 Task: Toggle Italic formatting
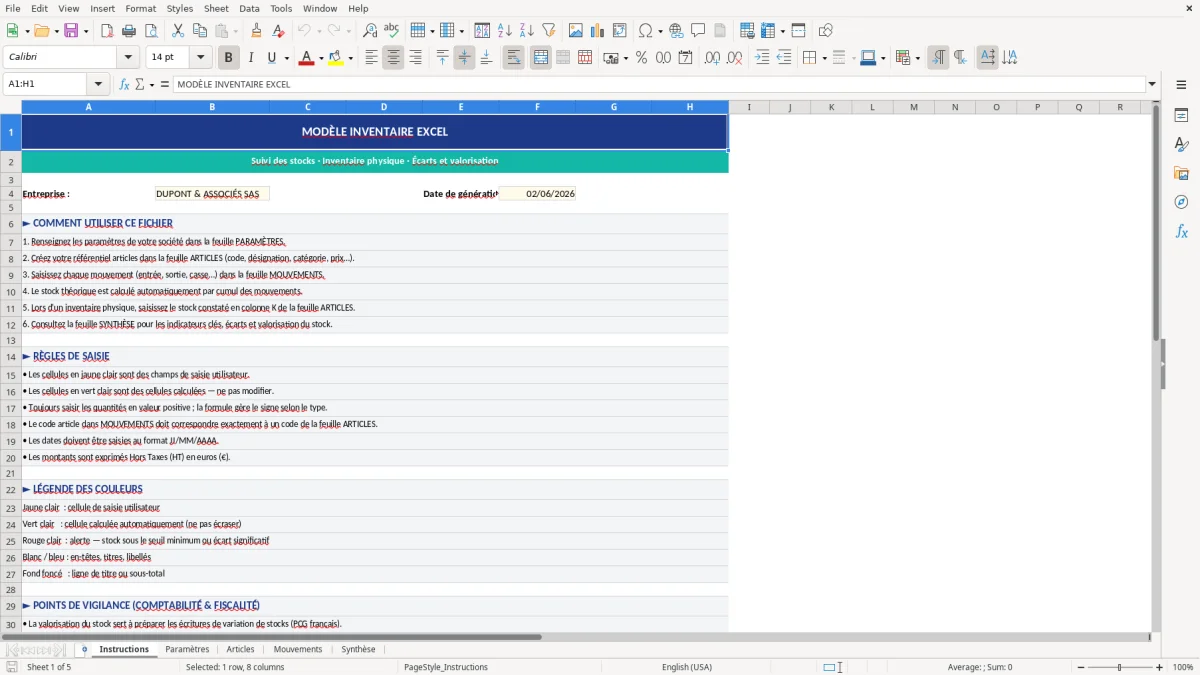(x=251, y=58)
